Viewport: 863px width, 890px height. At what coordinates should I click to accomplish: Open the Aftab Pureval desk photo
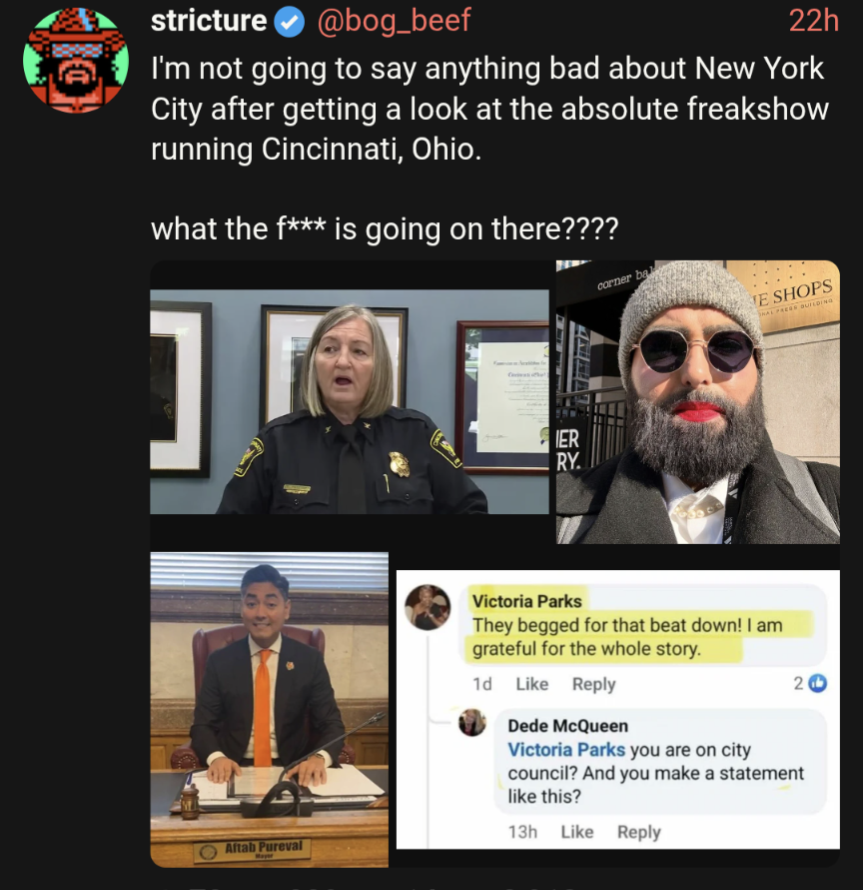(x=269, y=710)
